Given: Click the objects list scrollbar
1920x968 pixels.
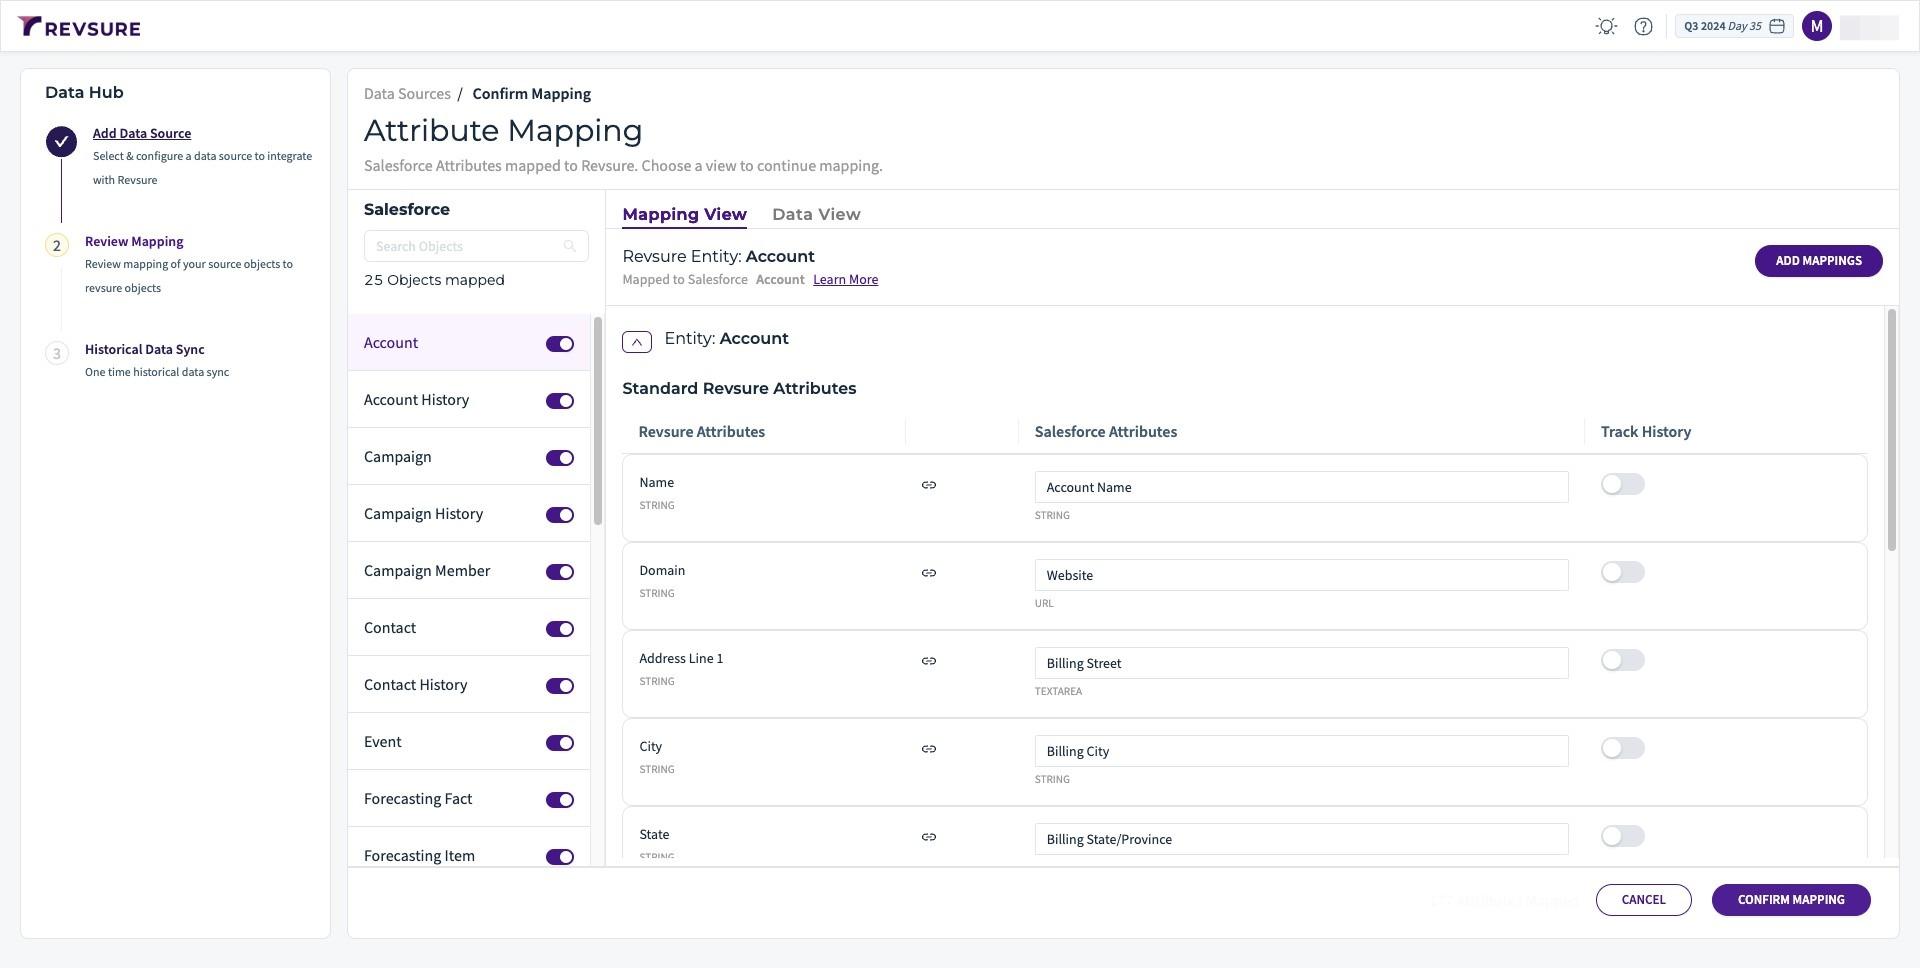Looking at the screenshot, I should [598, 420].
